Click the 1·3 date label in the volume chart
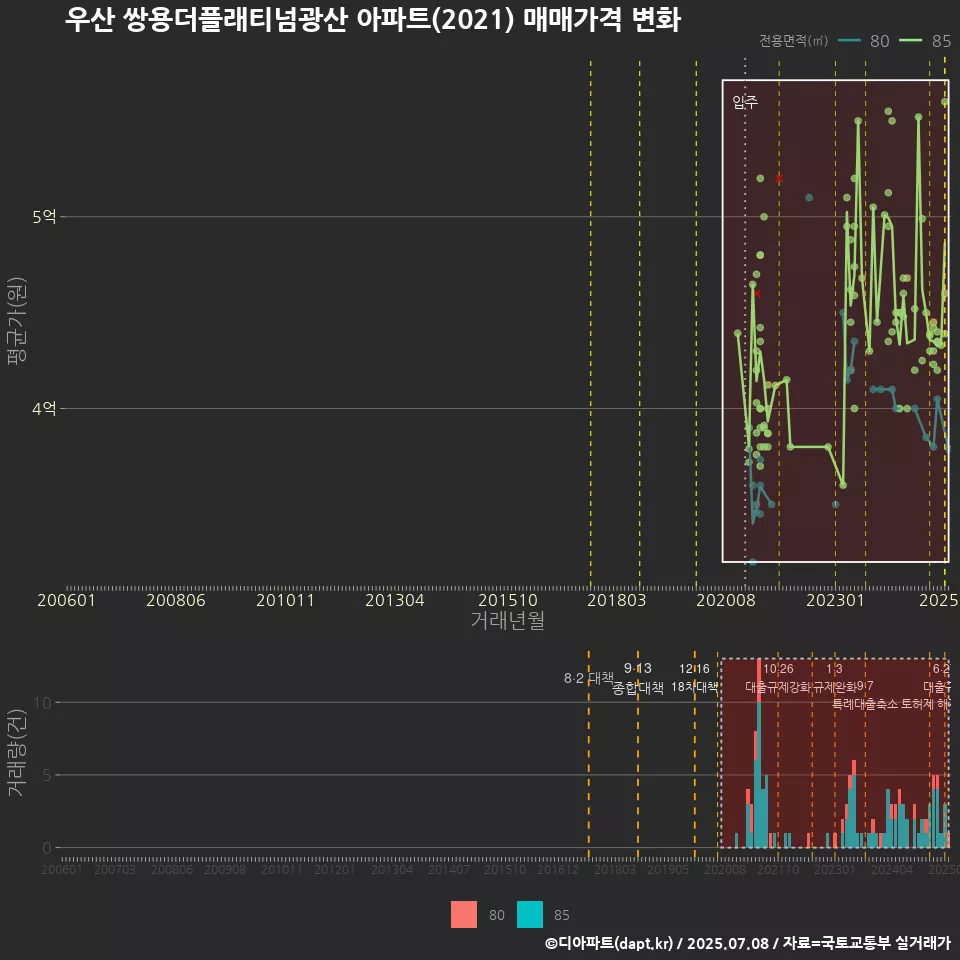This screenshot has width=960, height=960. click(x=834, y=669)
